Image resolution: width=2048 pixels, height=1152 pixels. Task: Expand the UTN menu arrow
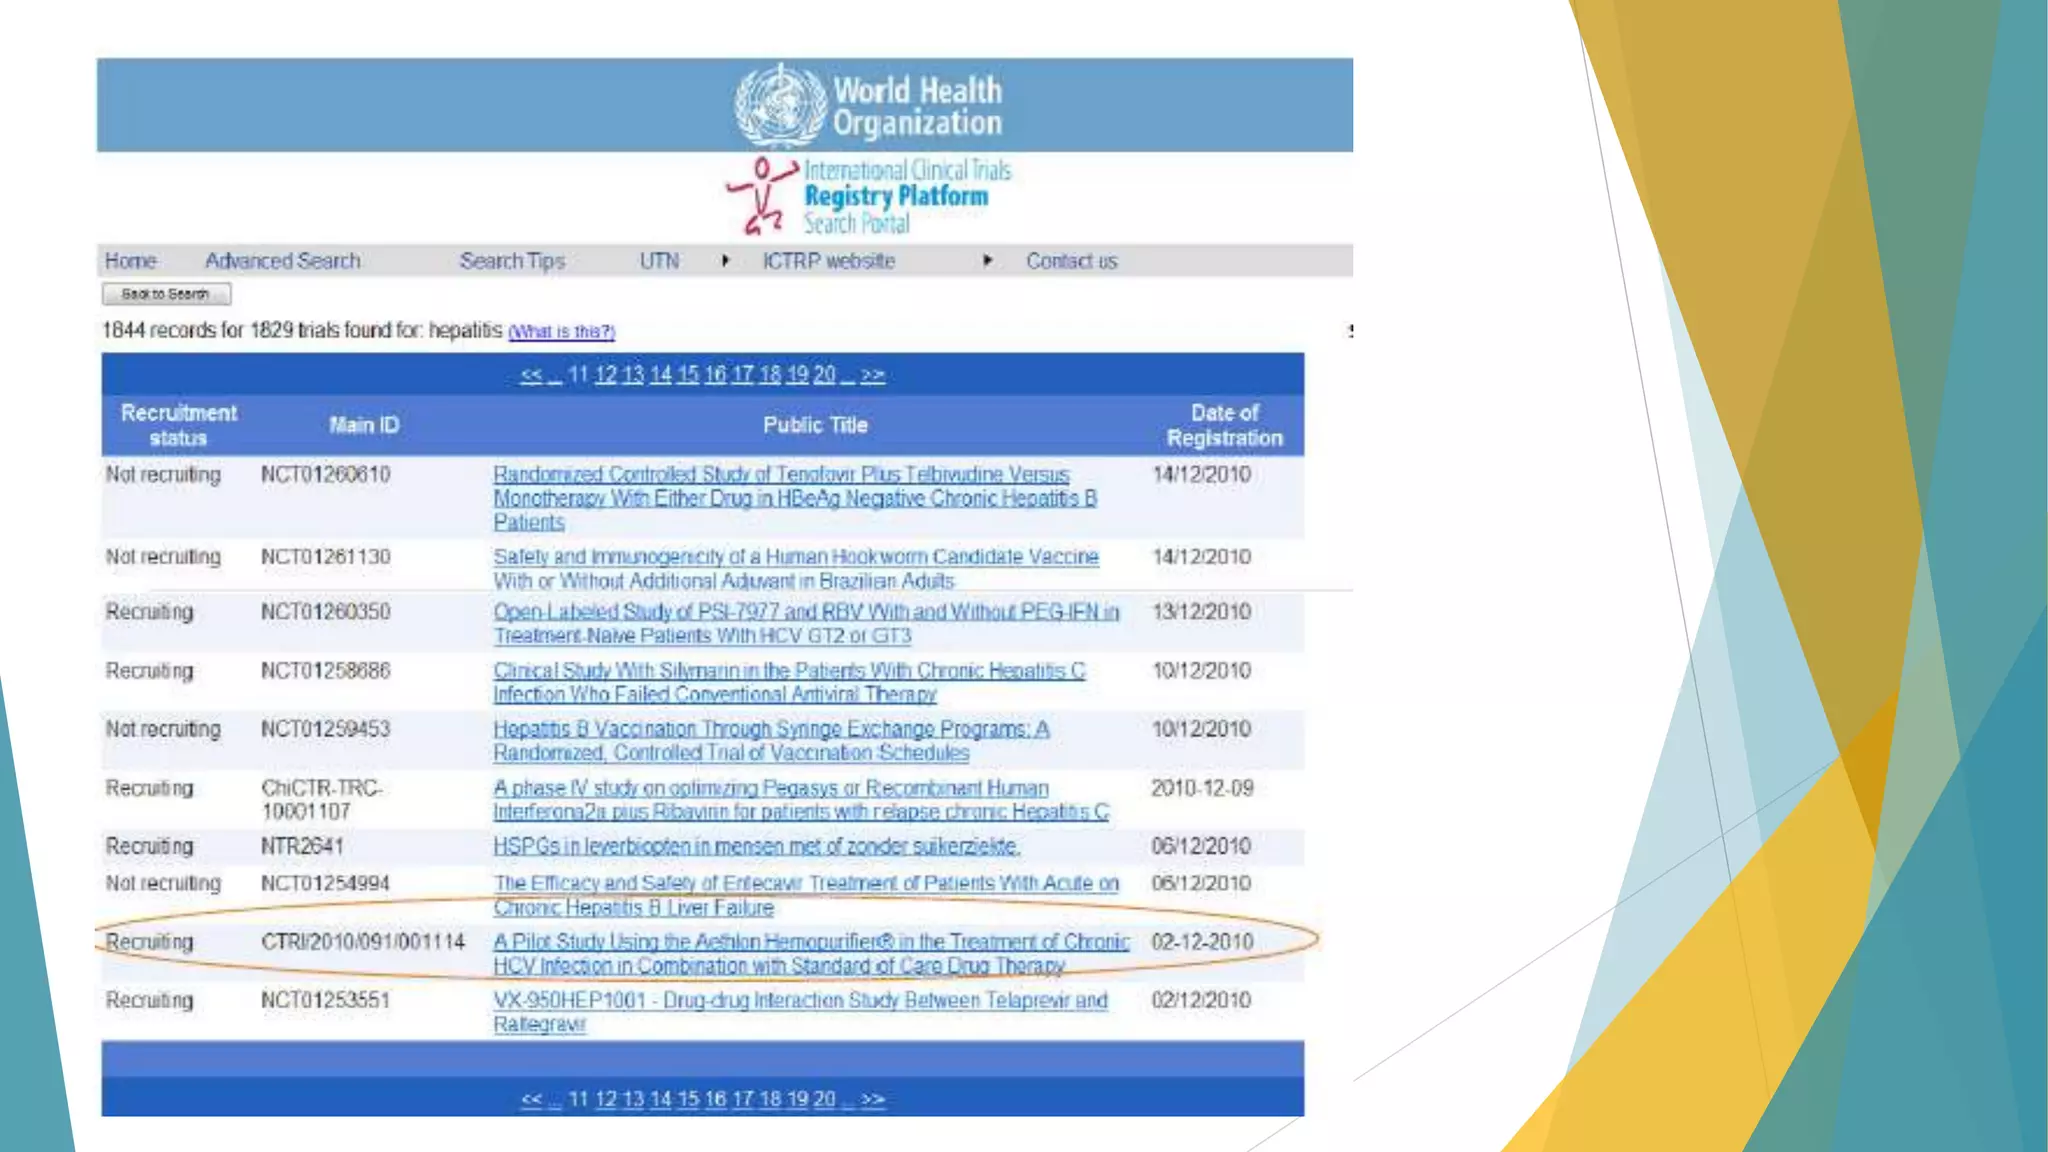click(725, 261)
